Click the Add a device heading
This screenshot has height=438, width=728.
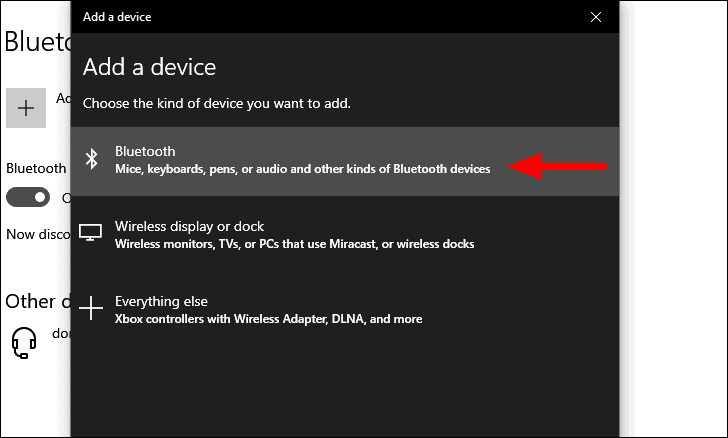150,67
